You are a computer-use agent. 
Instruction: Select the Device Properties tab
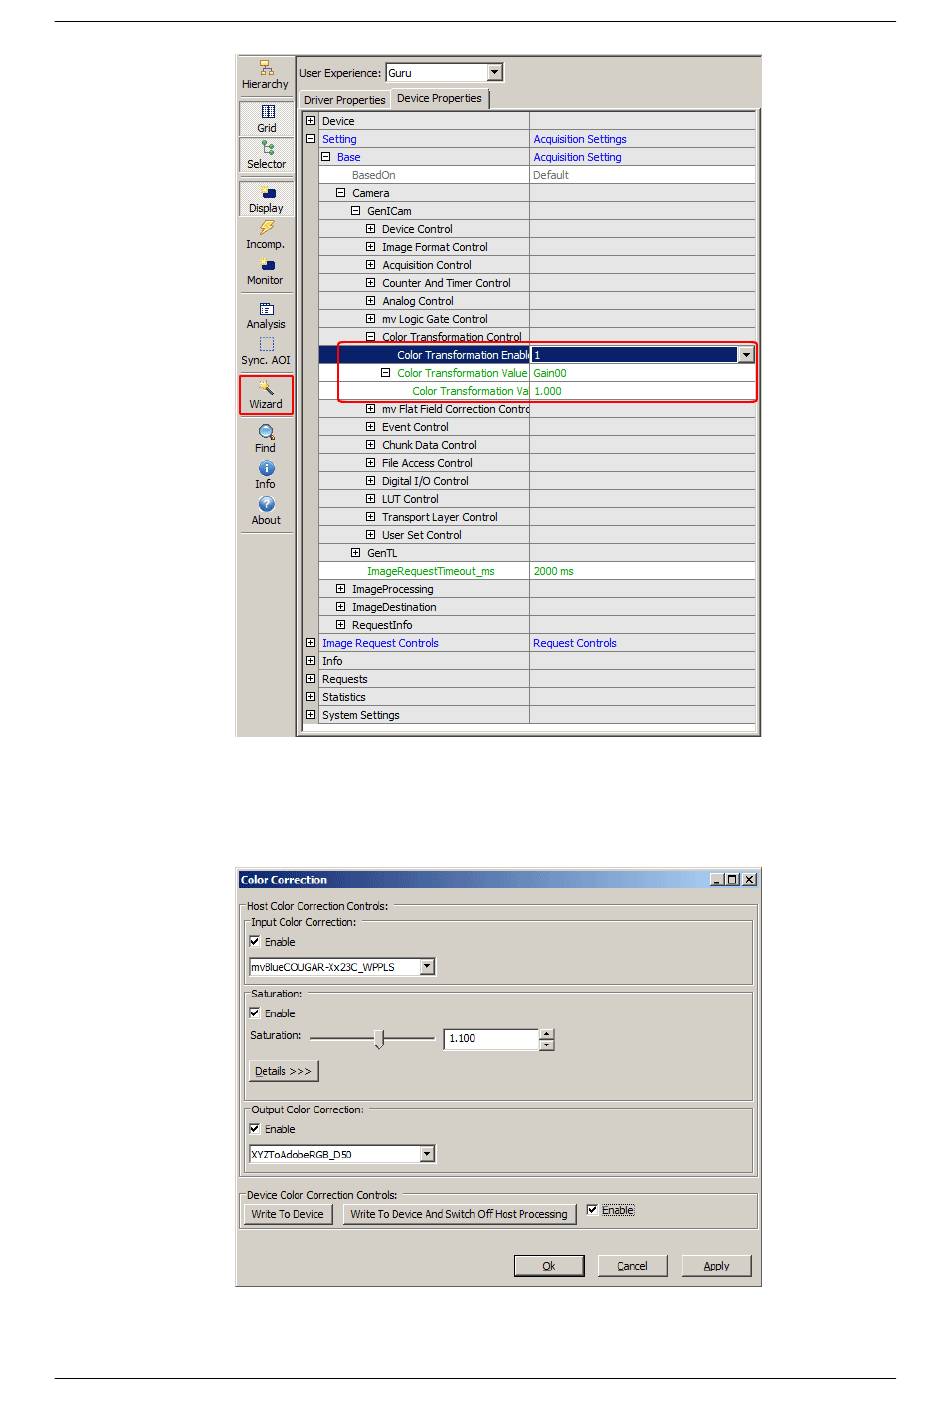[x=439, y=98]
